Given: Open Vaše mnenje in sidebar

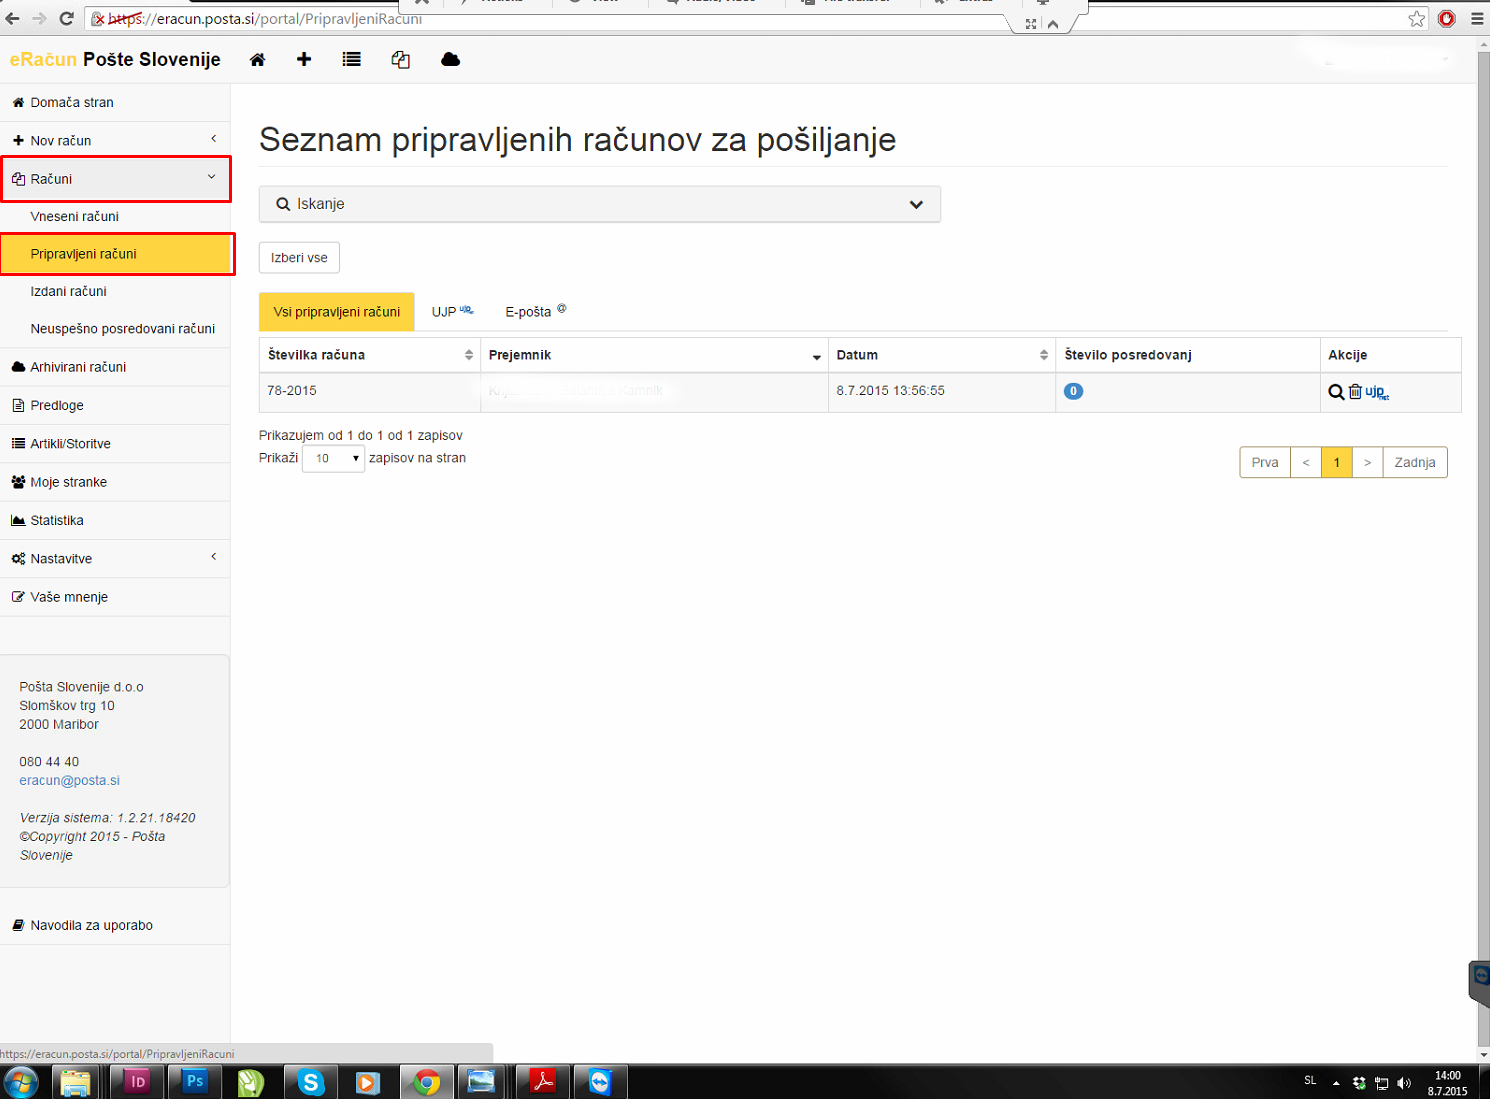Looking at the screenshot, I should (115, 597).
